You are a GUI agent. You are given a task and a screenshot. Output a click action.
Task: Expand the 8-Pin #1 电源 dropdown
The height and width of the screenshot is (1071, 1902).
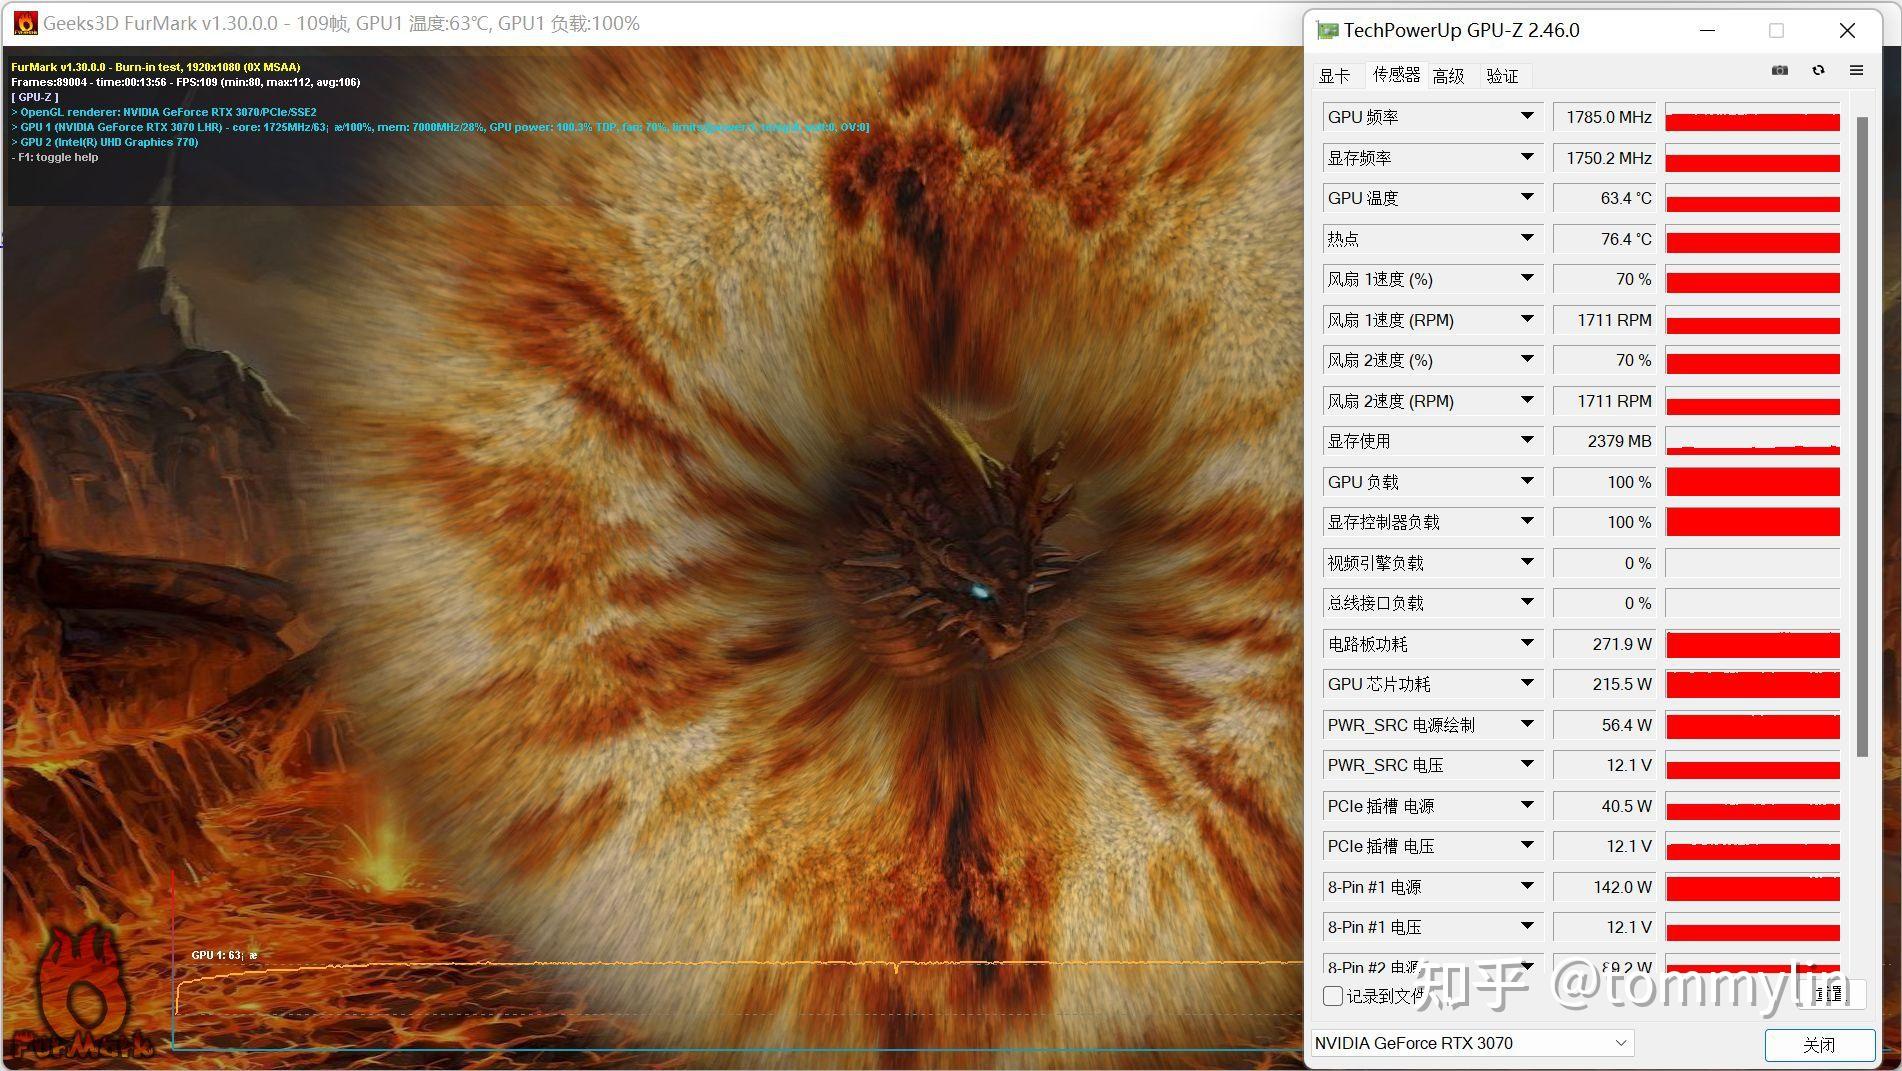pos(1527,887)
